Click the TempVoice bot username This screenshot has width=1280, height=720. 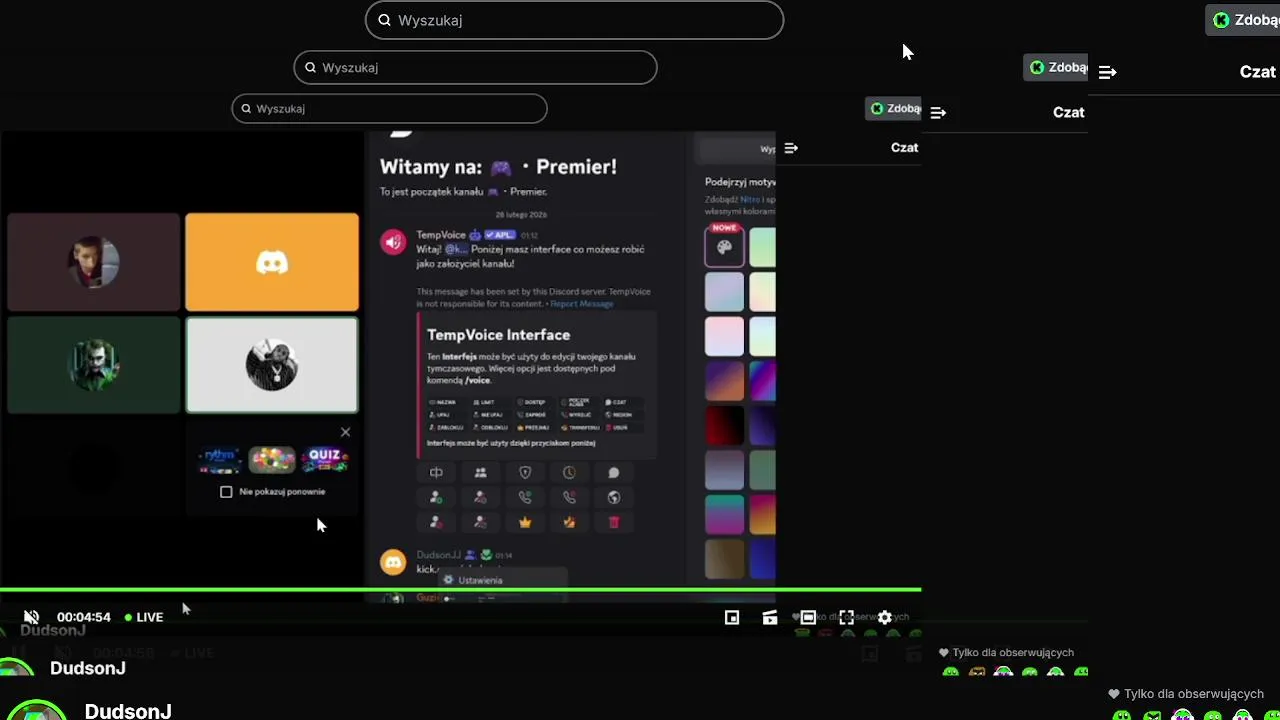441,235
